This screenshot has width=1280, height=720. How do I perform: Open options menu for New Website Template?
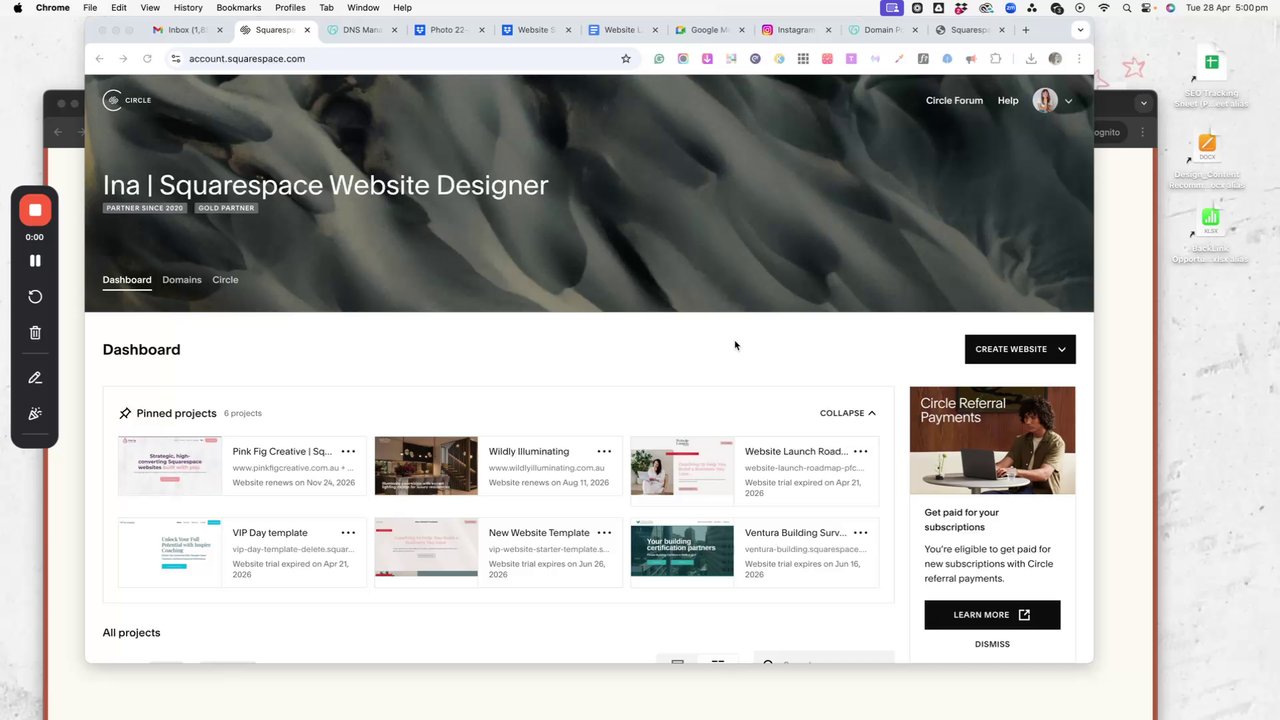click(x=604, y=533)
